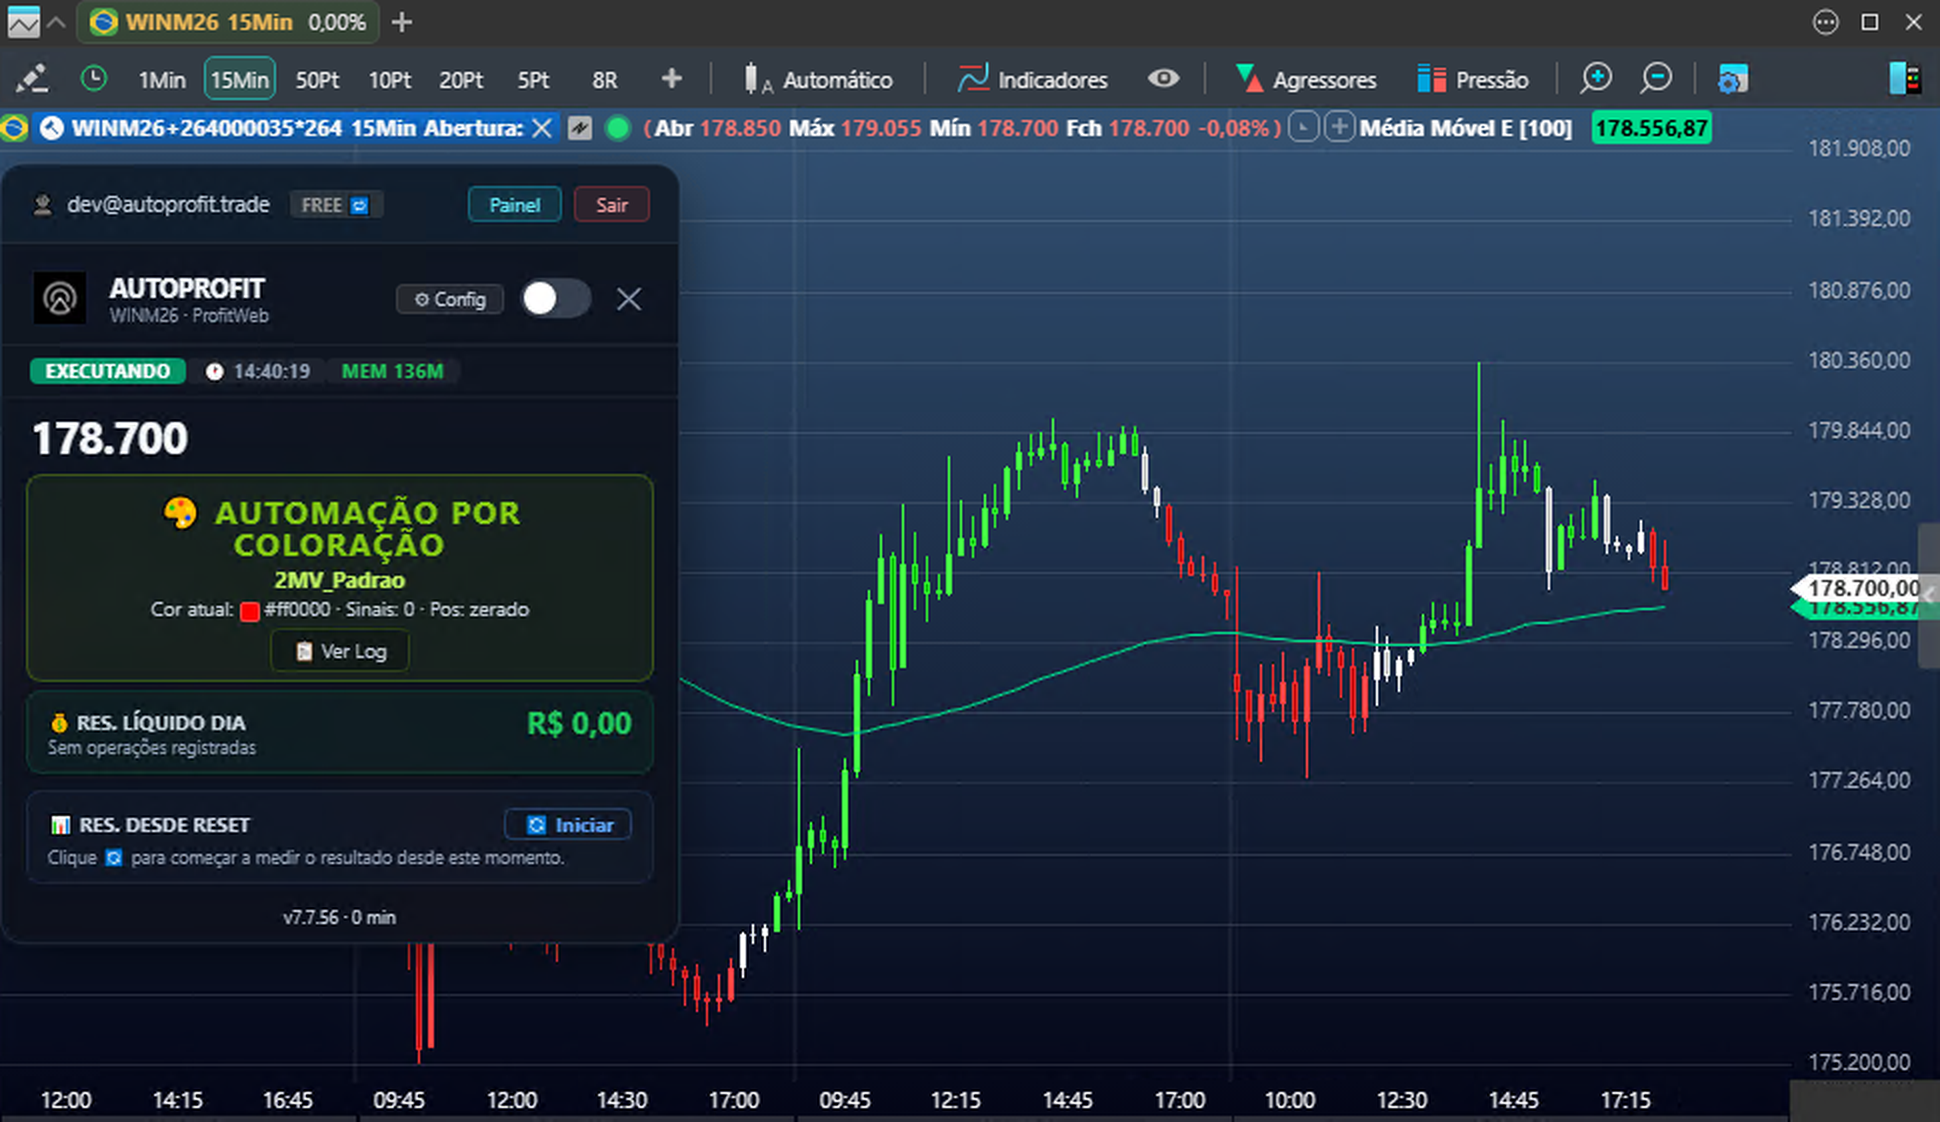Toggle indicator visibility eye icon
The image size is (1940, 1122).
[x=1163, y=79]
